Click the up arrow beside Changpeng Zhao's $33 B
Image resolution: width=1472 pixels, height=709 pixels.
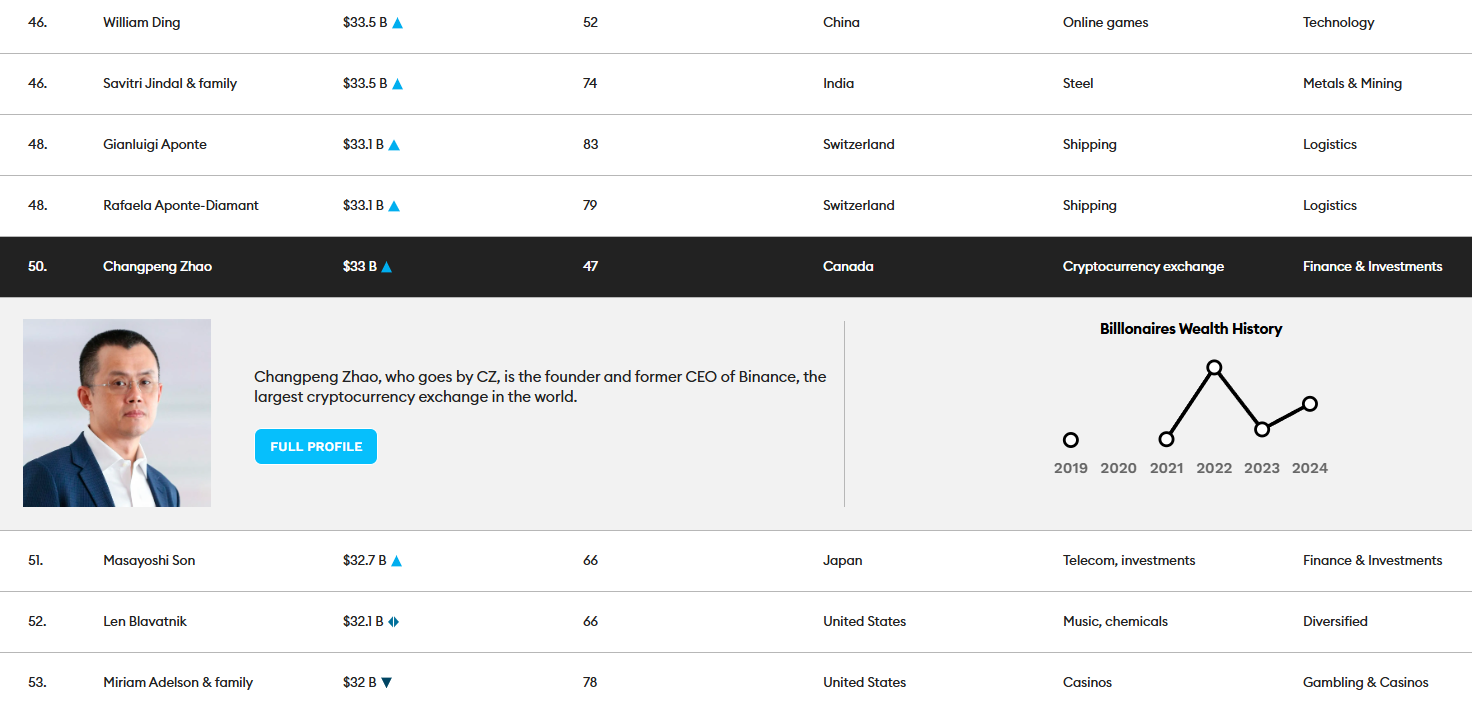pyautogui.click(x=387, y=267)
